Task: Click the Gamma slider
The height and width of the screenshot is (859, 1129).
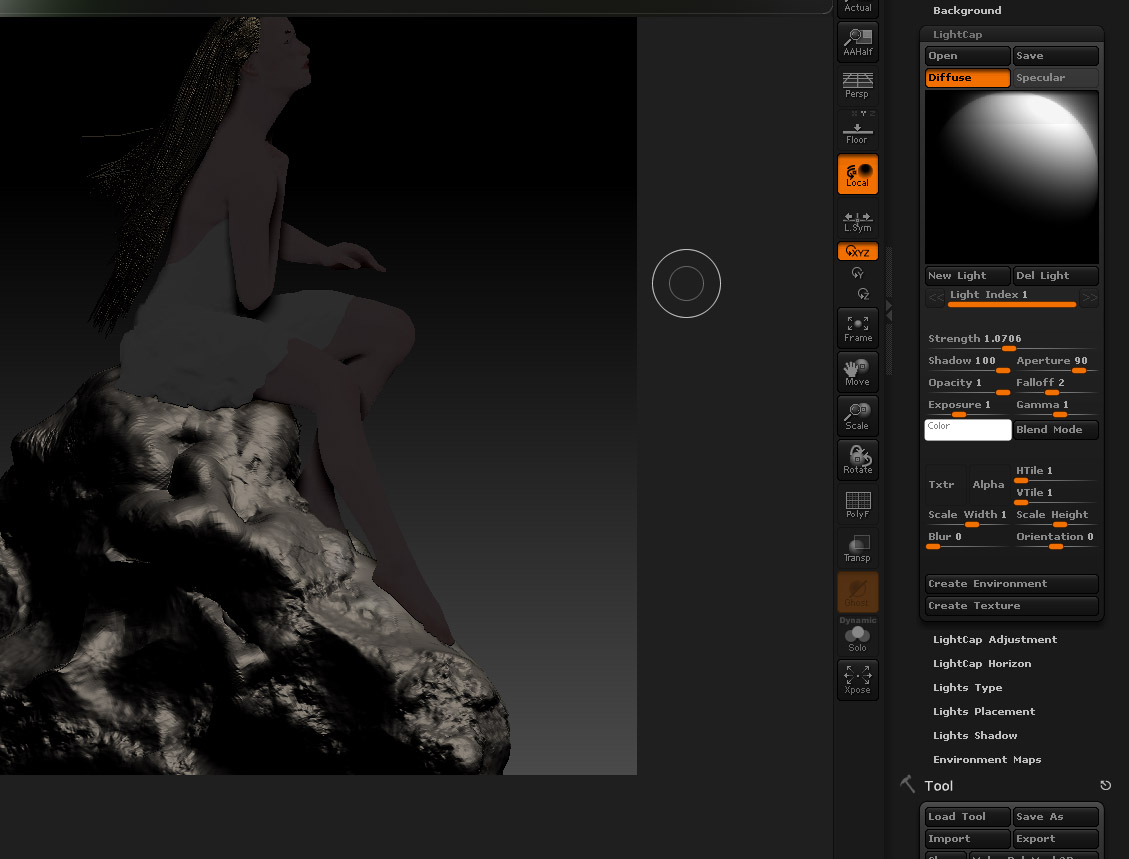Action: pyautogui.click(x=1056, y=408)
